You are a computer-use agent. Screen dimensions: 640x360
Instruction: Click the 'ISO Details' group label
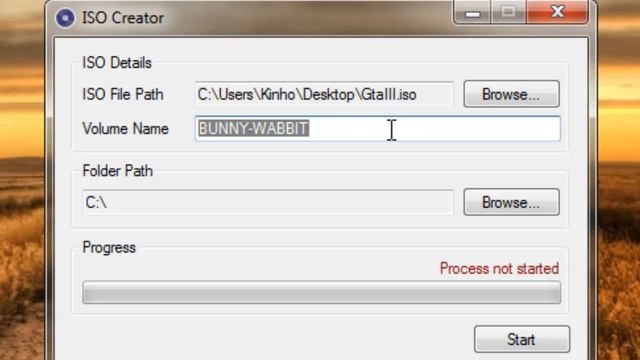coord(117,63)
